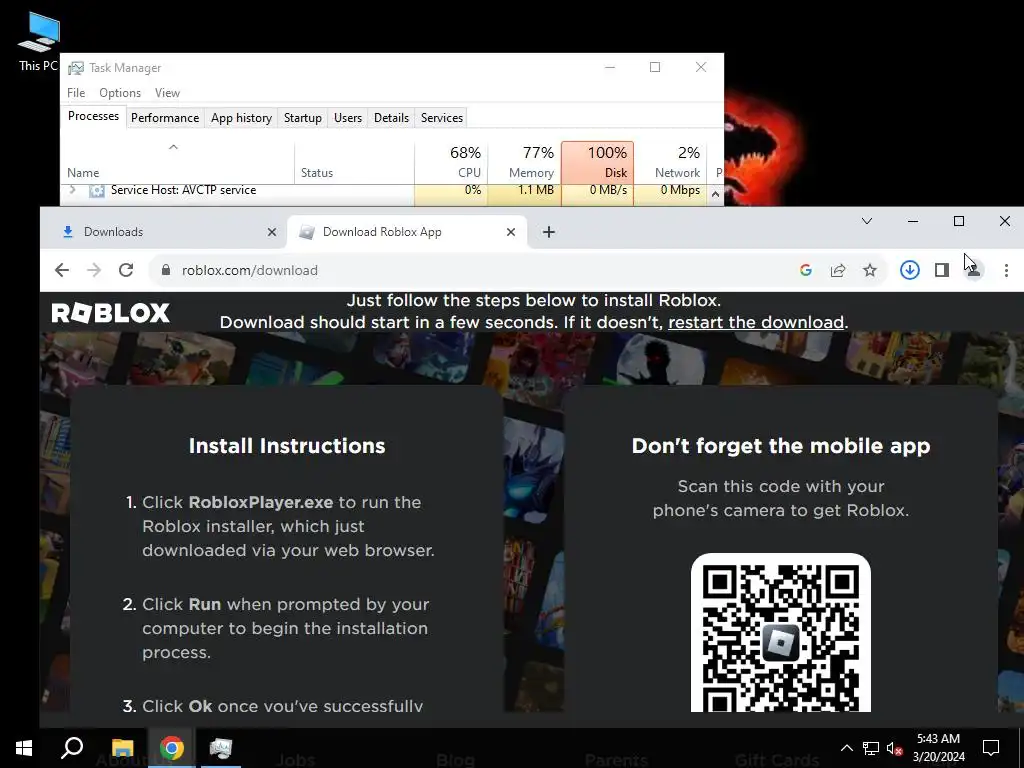The image size is (1024, 768).
Task: Select Download Roblox App browser tab
Action: (406, 232)
